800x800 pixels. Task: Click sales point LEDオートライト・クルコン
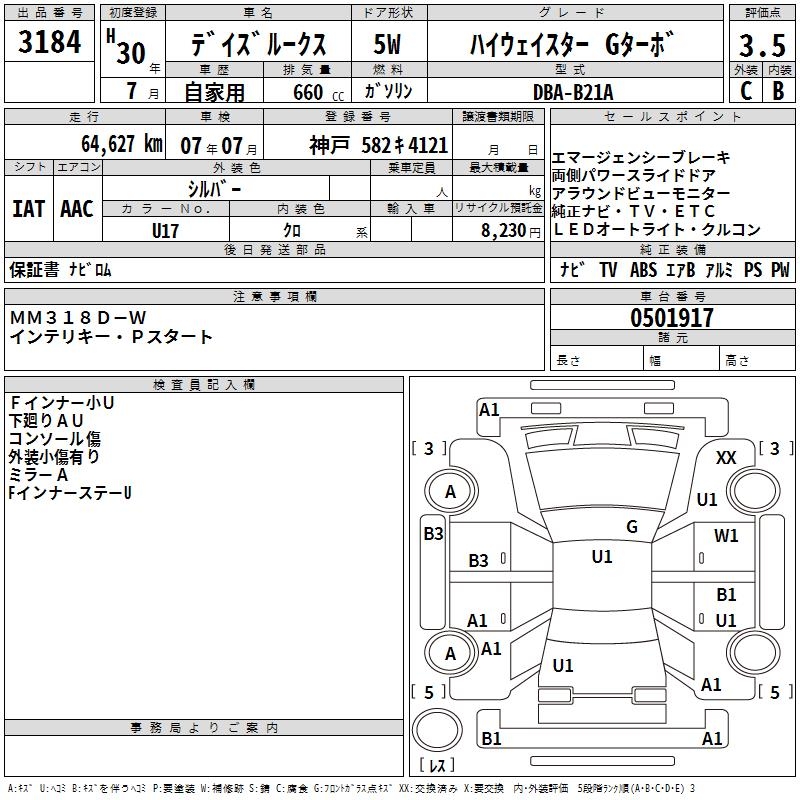[x=656, y=230]
